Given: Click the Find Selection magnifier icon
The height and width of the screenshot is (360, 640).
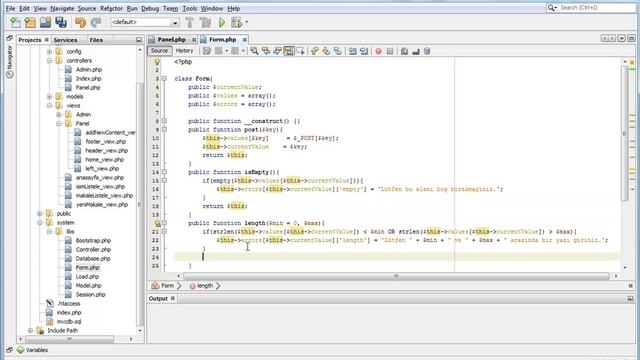Looking at the screenshot, I should point(254,51).
